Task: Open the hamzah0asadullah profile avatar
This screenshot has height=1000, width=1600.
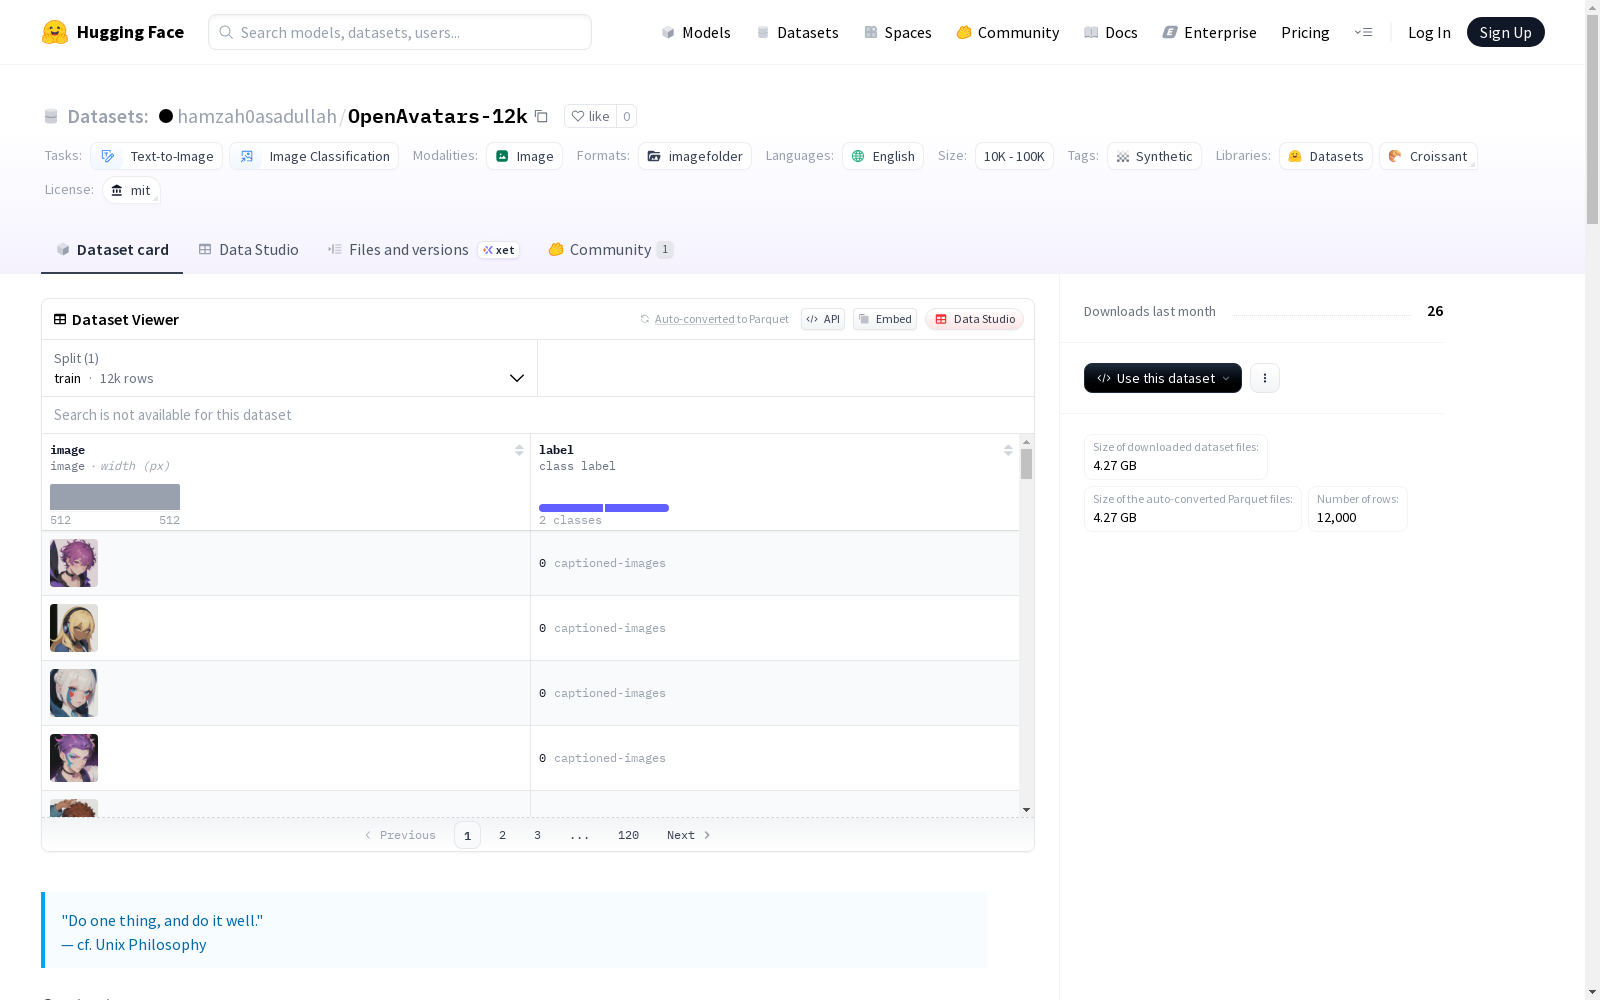Action: tap(166, 116)
